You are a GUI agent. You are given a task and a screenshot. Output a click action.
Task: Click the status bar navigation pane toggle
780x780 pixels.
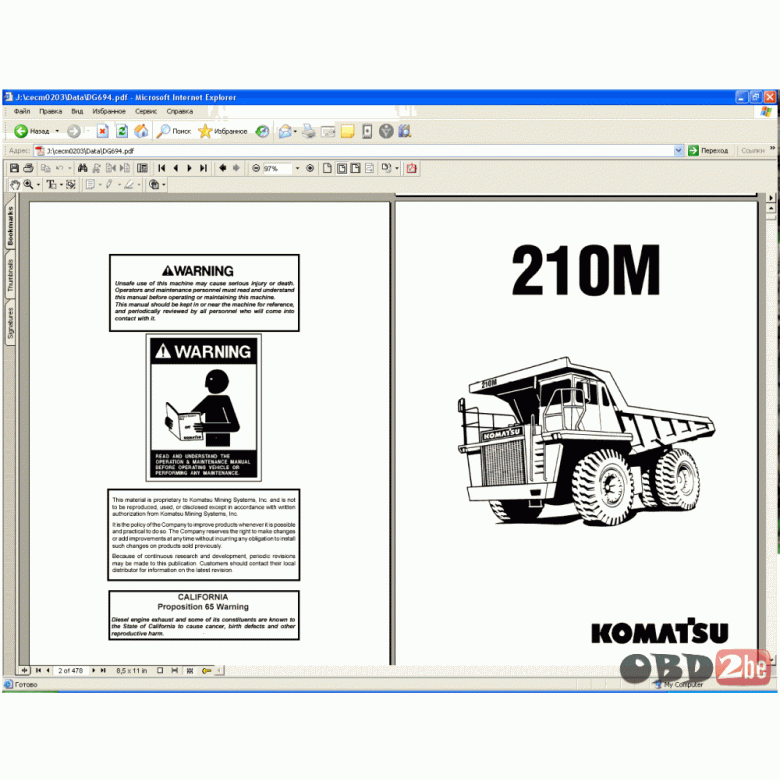pyautogui.click(x=24, y=671)
